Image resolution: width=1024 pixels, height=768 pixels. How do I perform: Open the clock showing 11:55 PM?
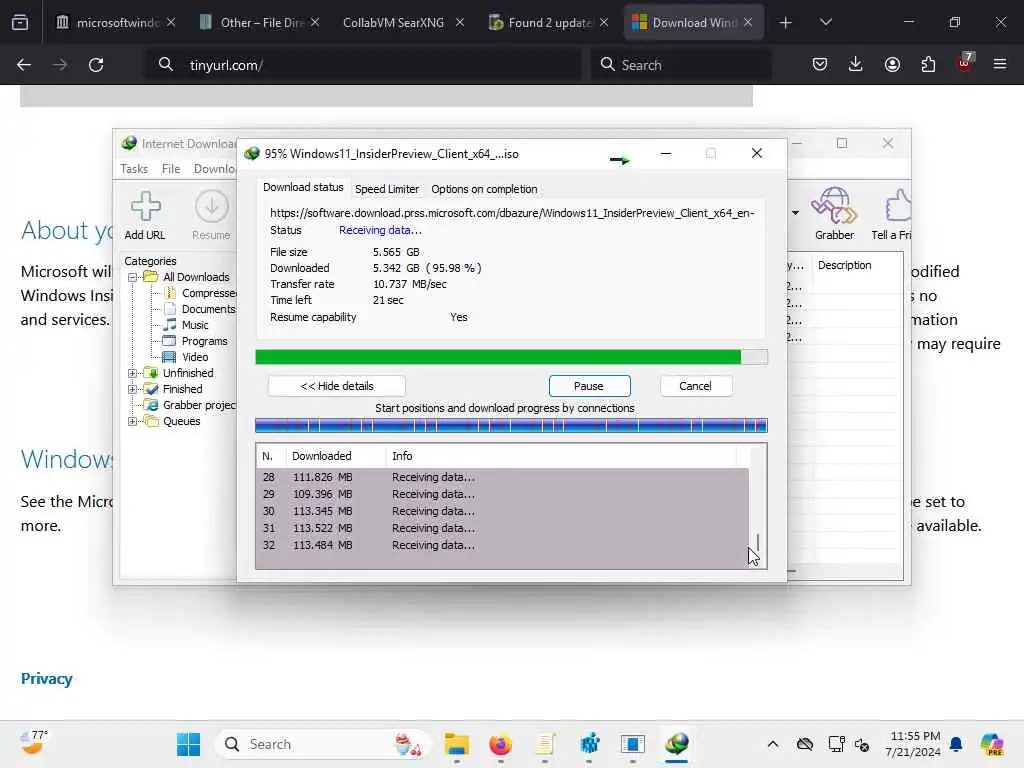[x=914, y=744]
